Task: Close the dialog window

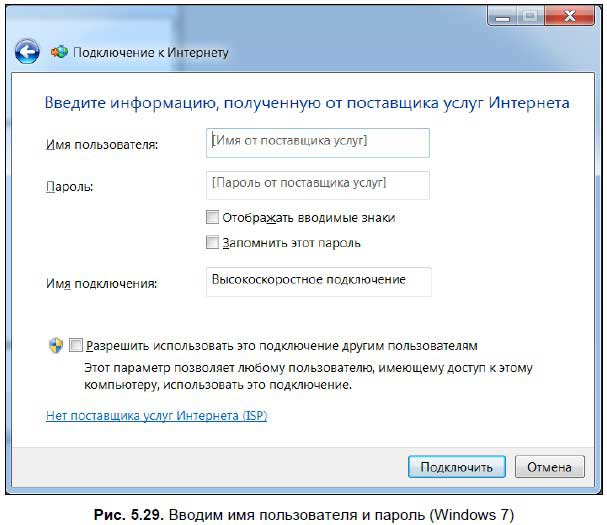Action: click(569, 16)
